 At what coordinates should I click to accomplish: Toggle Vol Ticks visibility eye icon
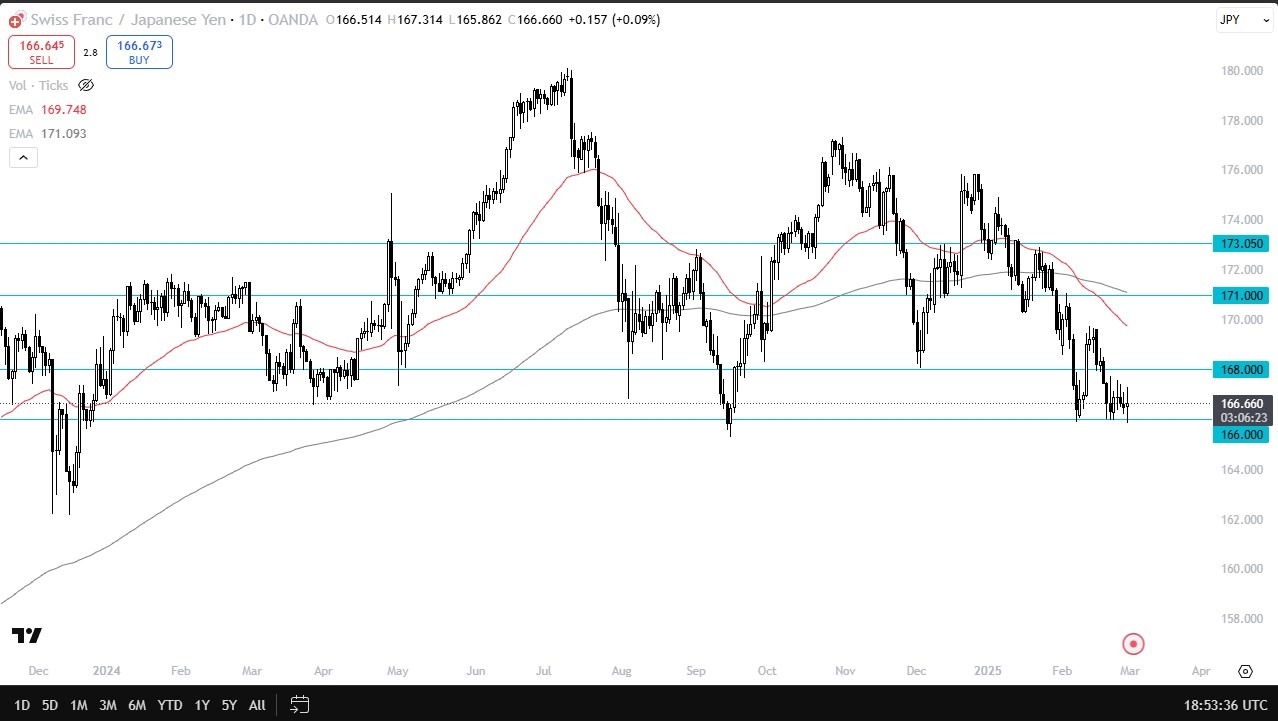tap(86, 86)
